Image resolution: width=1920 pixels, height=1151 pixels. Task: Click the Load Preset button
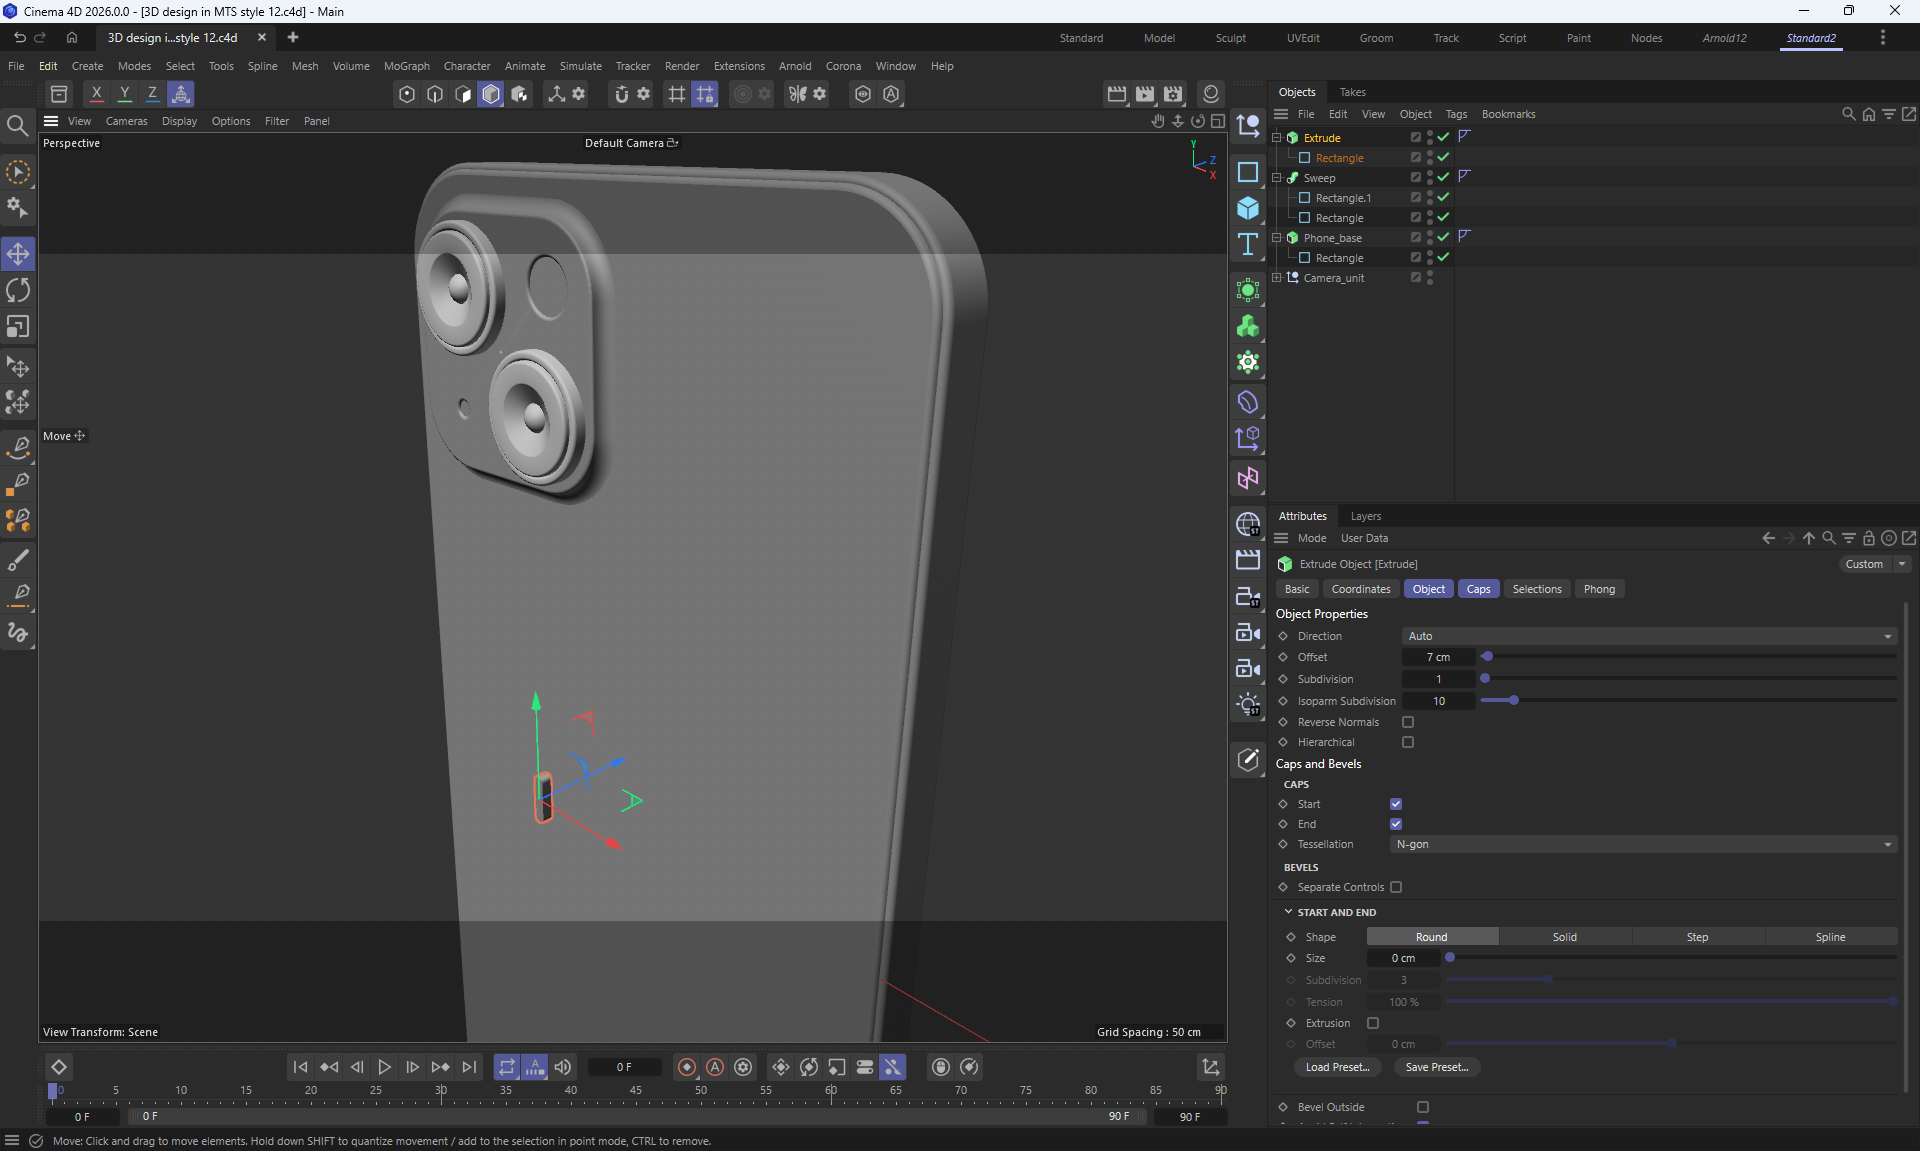pyautogui.click(x=1337, y=1067)
